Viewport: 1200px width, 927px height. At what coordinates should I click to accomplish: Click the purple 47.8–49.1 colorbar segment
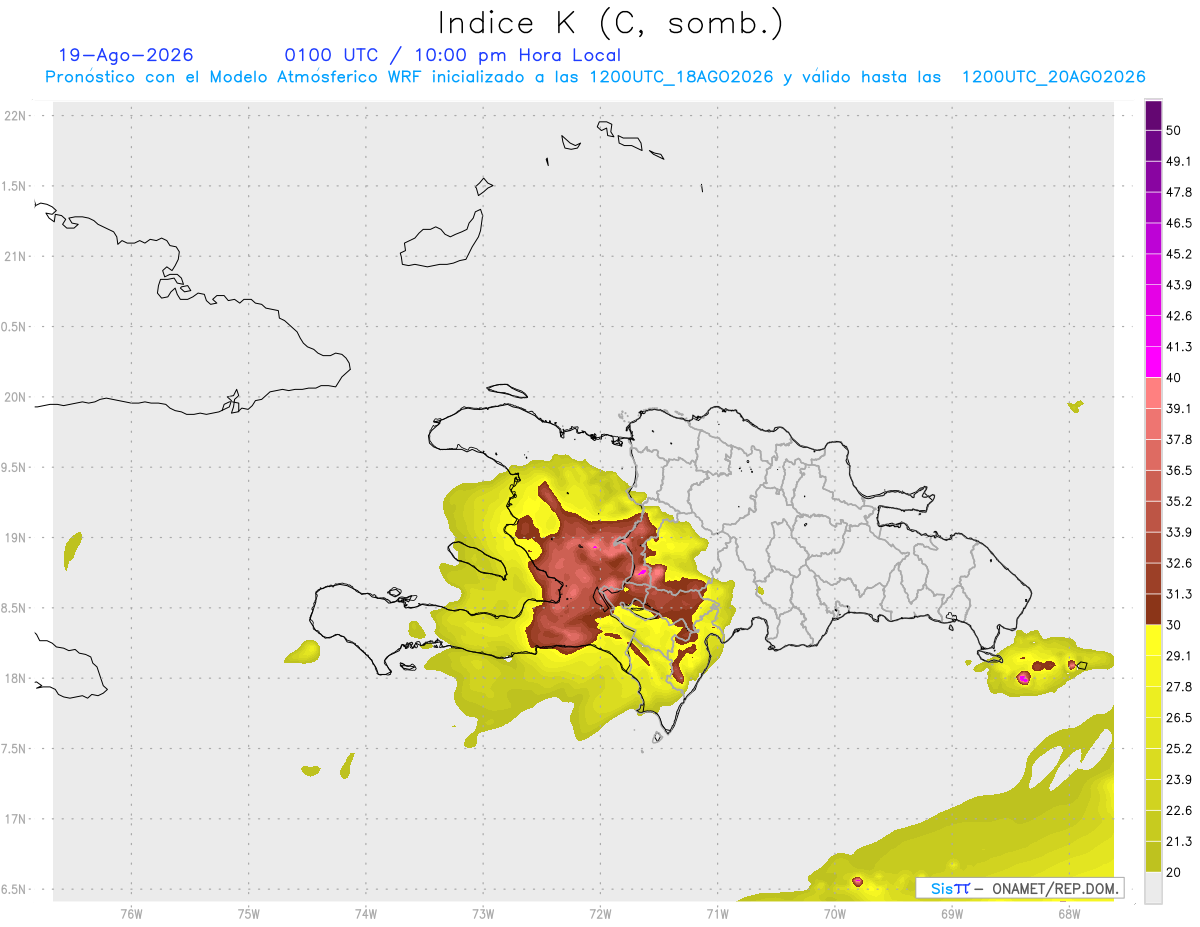point(1154,177)
